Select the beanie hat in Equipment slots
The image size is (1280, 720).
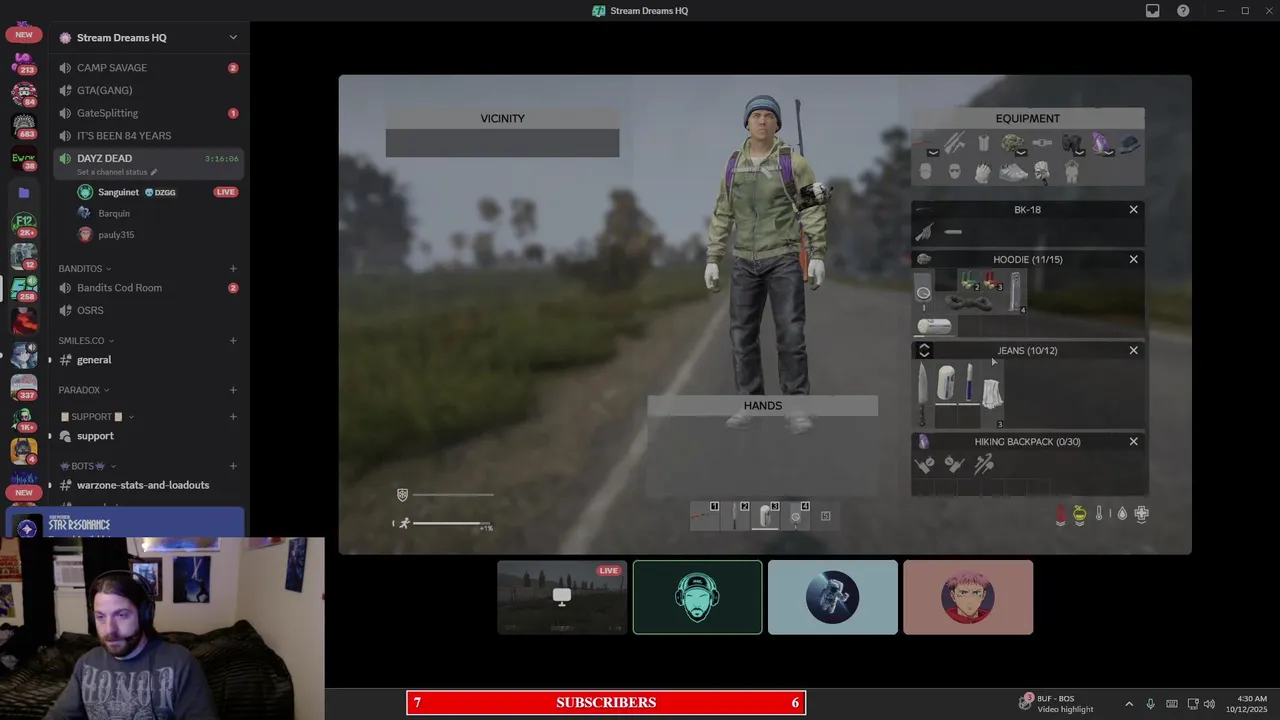[x=1129, y=144]
